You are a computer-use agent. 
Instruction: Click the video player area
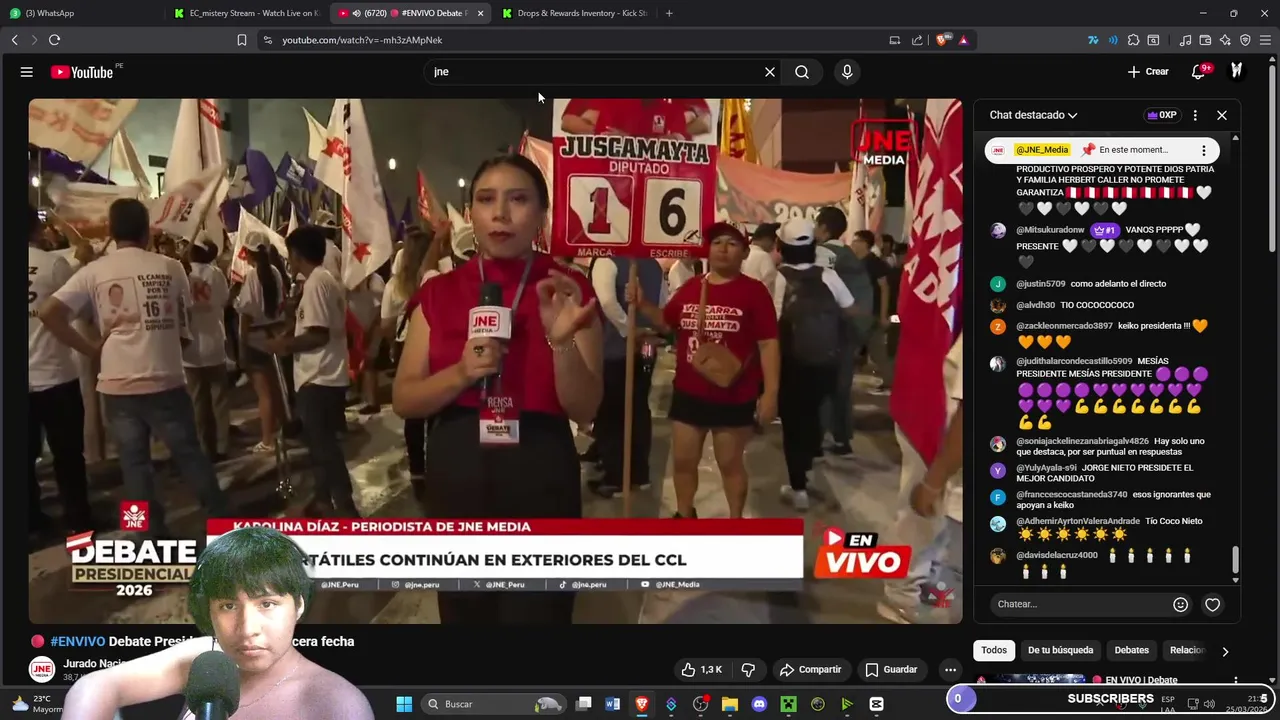[495, 360]
